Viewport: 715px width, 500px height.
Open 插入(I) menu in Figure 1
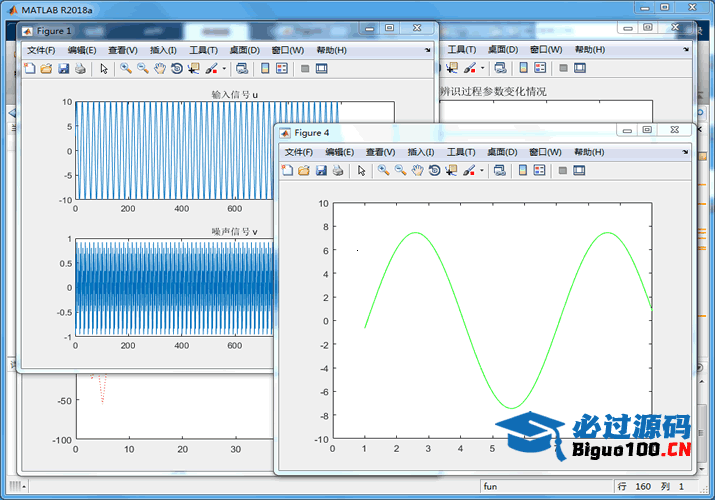tap(163, 50)
